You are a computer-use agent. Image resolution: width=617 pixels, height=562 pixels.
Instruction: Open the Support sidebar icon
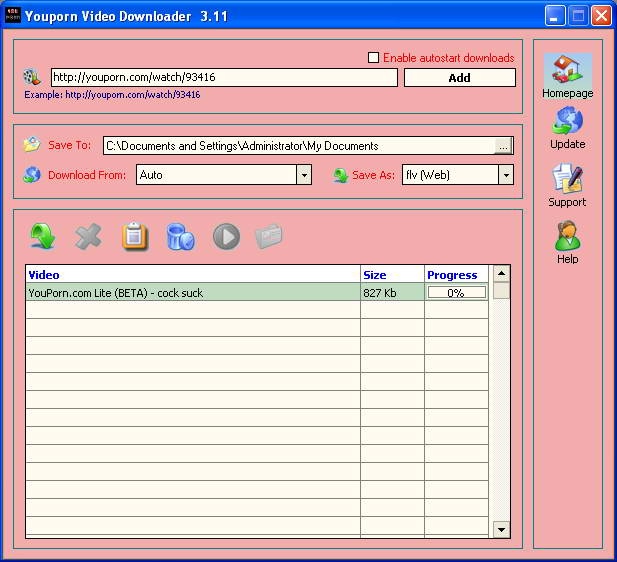[x=567, y=185]
